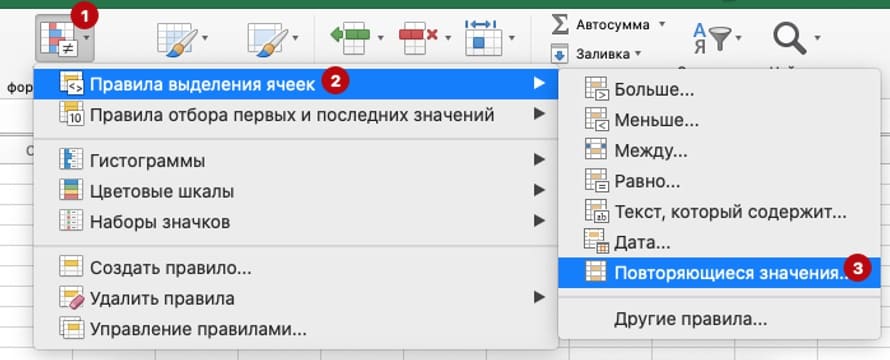Expand the Conditional Formatting dropdown arrow
The image size is (890, 360).
click(x=86, y=38)
